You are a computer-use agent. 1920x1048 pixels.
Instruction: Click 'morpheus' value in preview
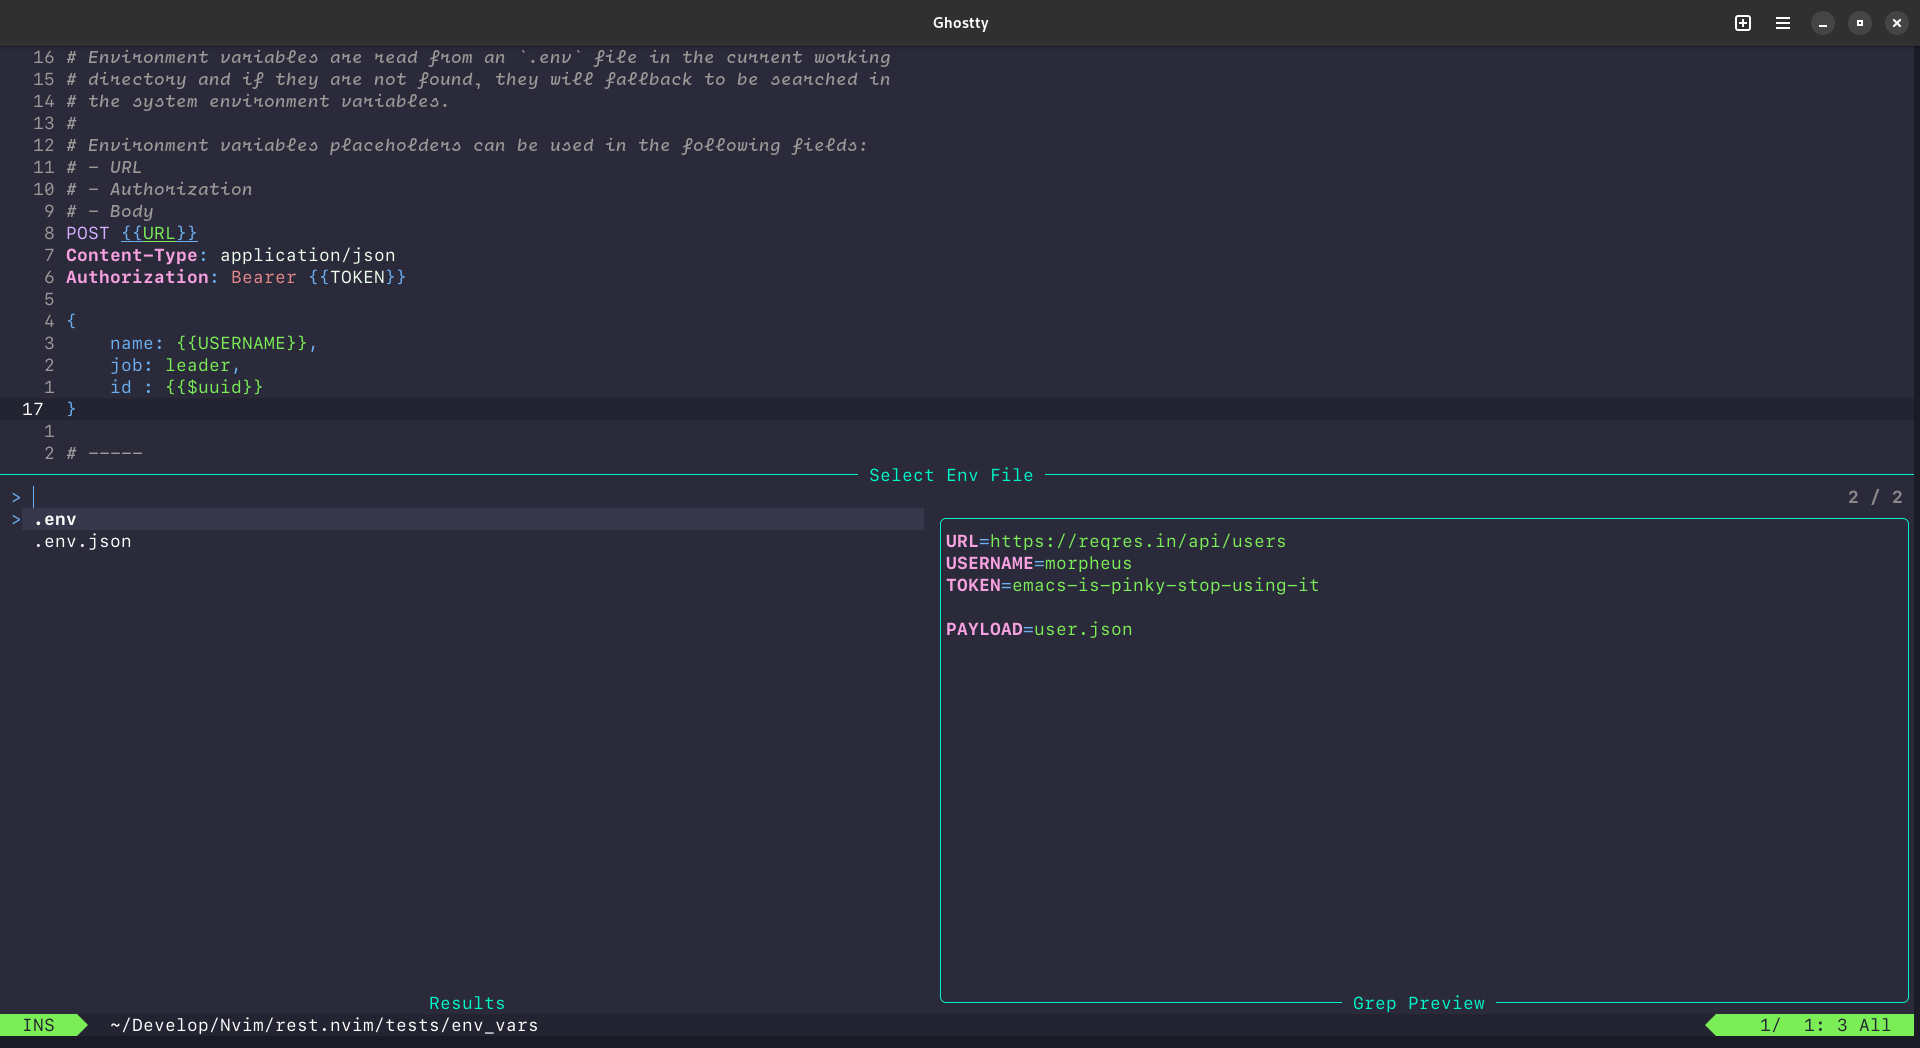1089,563
